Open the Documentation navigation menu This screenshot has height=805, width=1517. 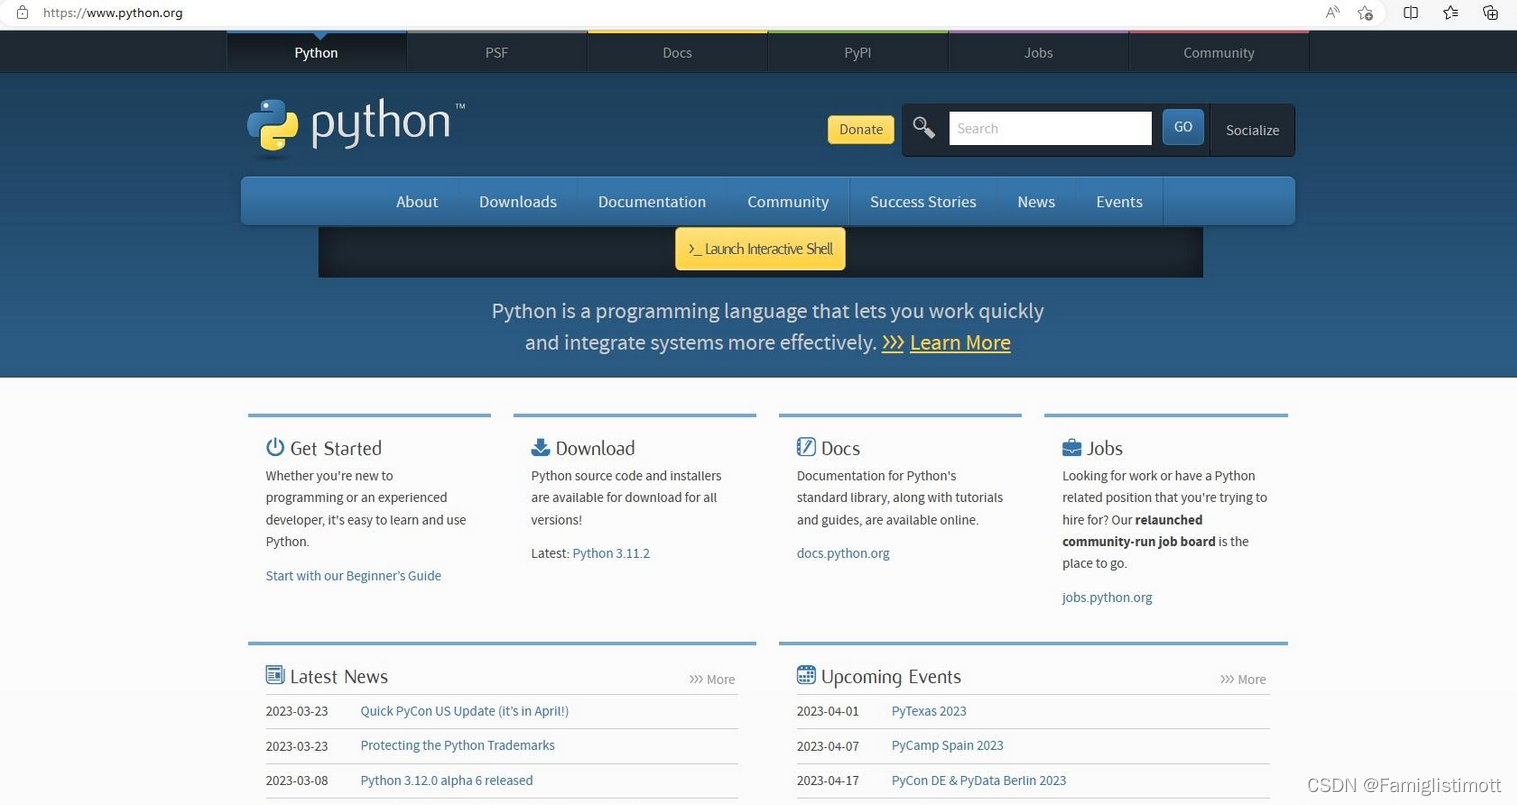(651, 201)
